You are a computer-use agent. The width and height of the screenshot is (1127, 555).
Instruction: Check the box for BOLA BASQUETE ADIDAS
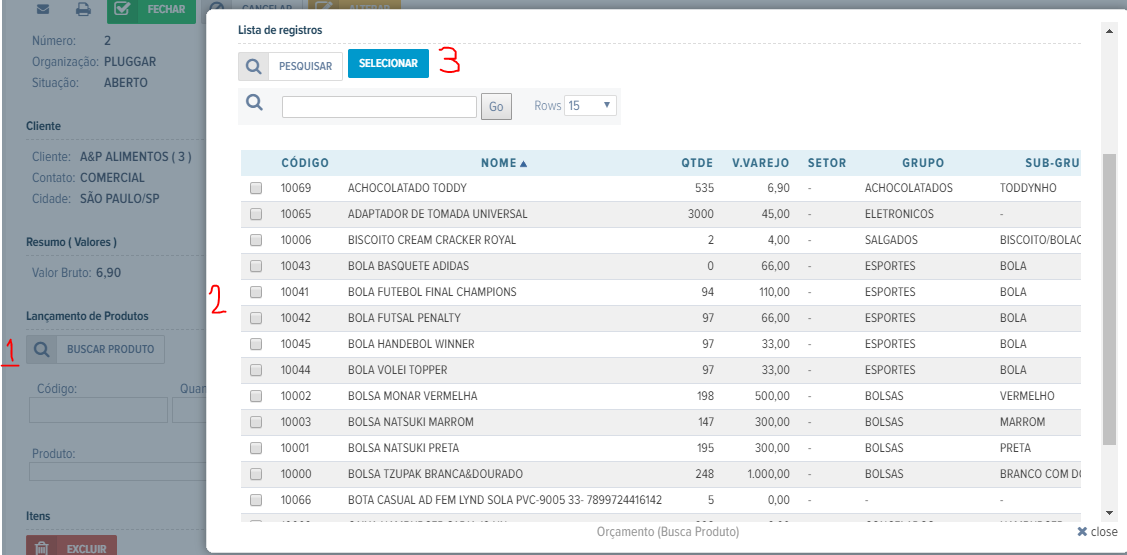pos(256,266)
